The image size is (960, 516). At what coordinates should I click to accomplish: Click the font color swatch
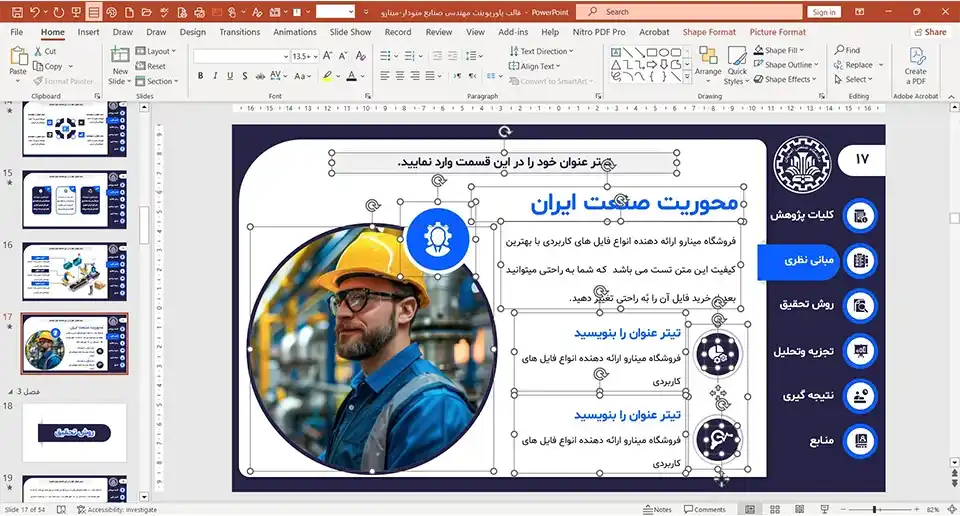[351, 76]
